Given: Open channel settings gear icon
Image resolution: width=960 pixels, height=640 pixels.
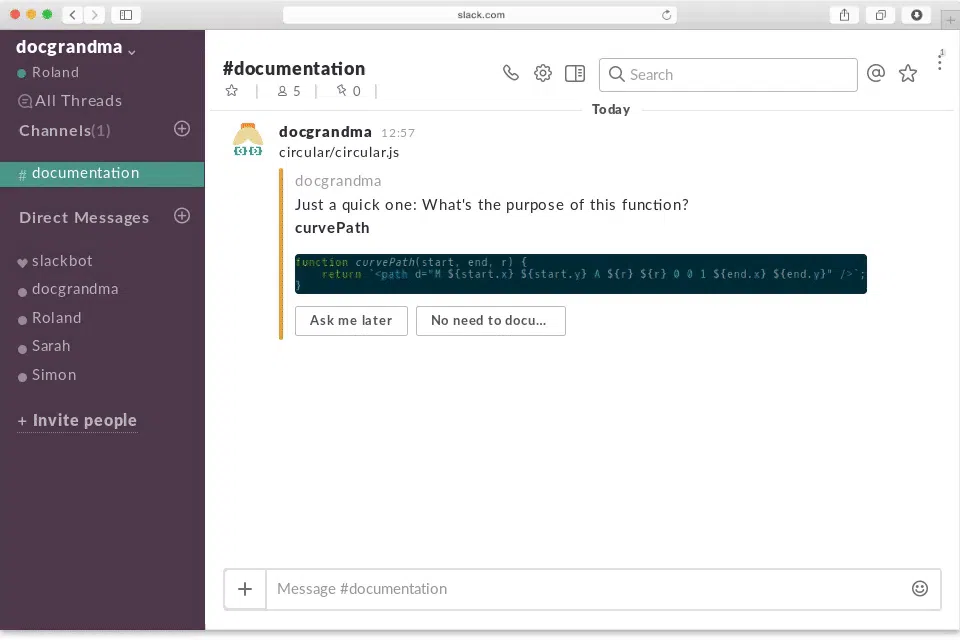Looking at the screenshot, I should coord(542,73).
